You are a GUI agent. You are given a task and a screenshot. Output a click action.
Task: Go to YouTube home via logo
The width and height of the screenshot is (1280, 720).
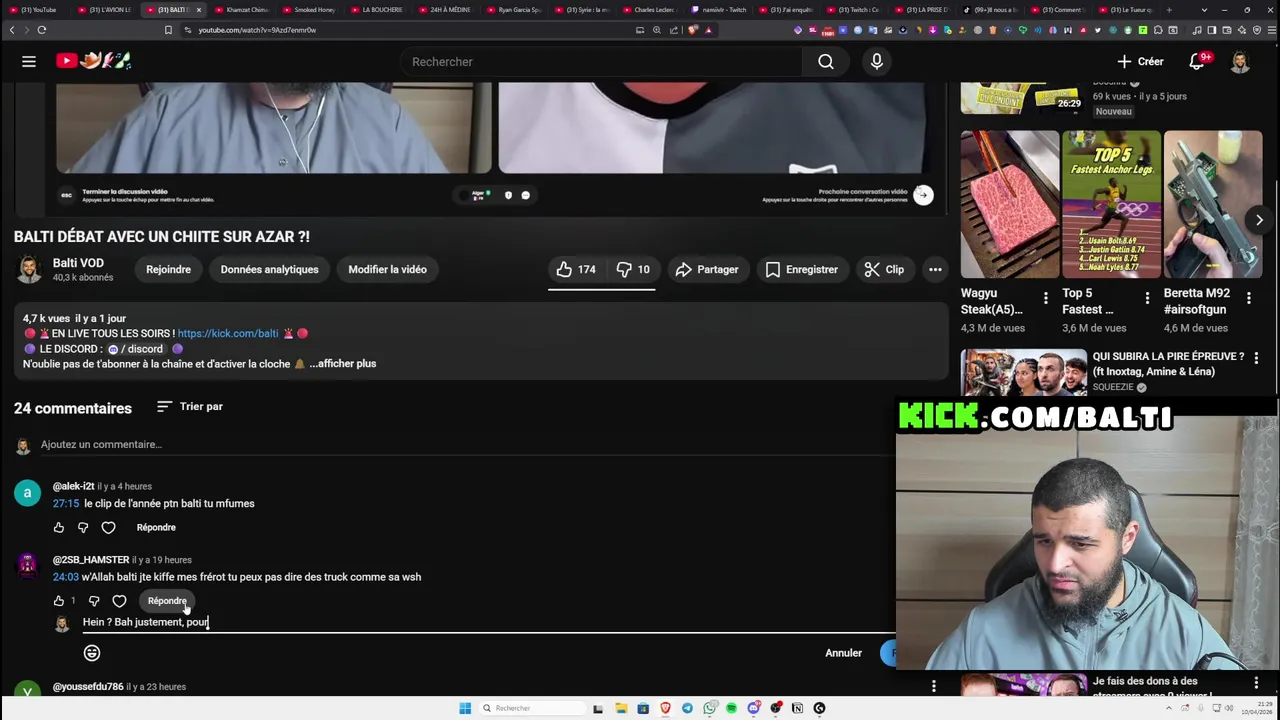[94, 61]
